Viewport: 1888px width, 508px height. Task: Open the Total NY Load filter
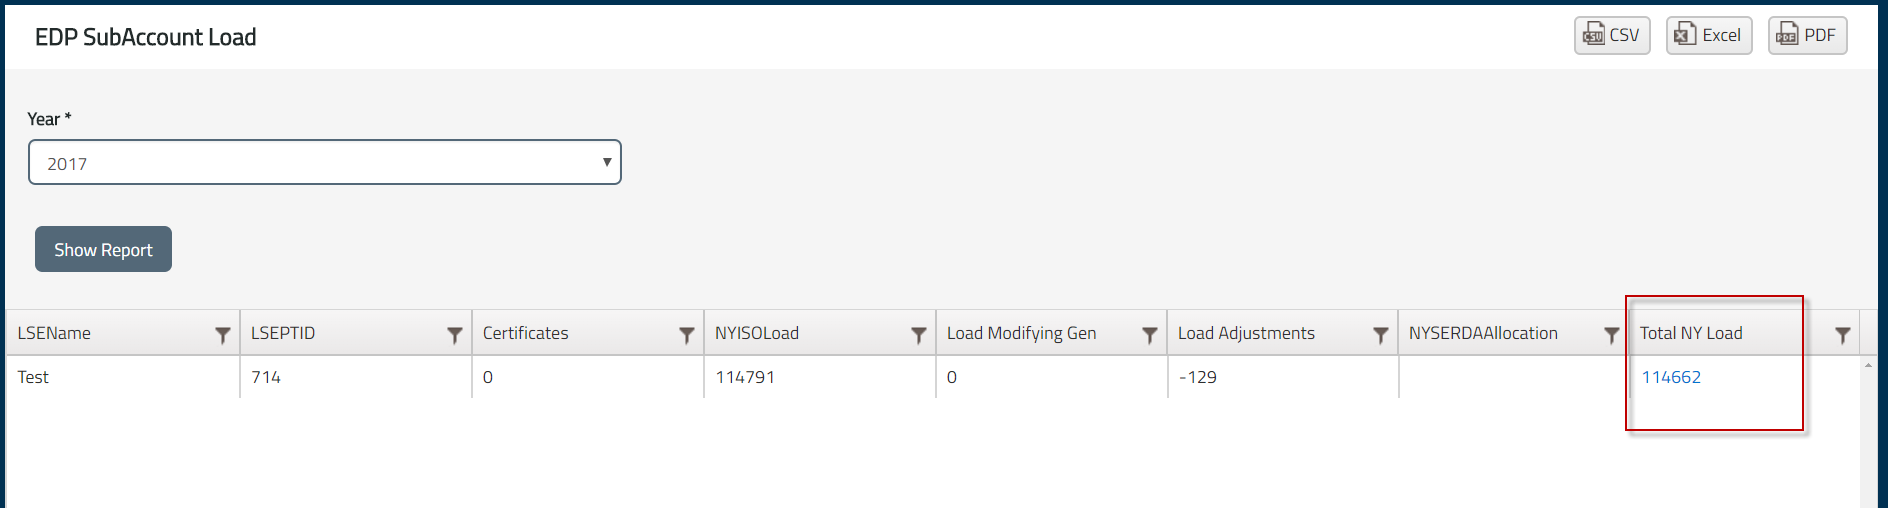coord(1843,335)
